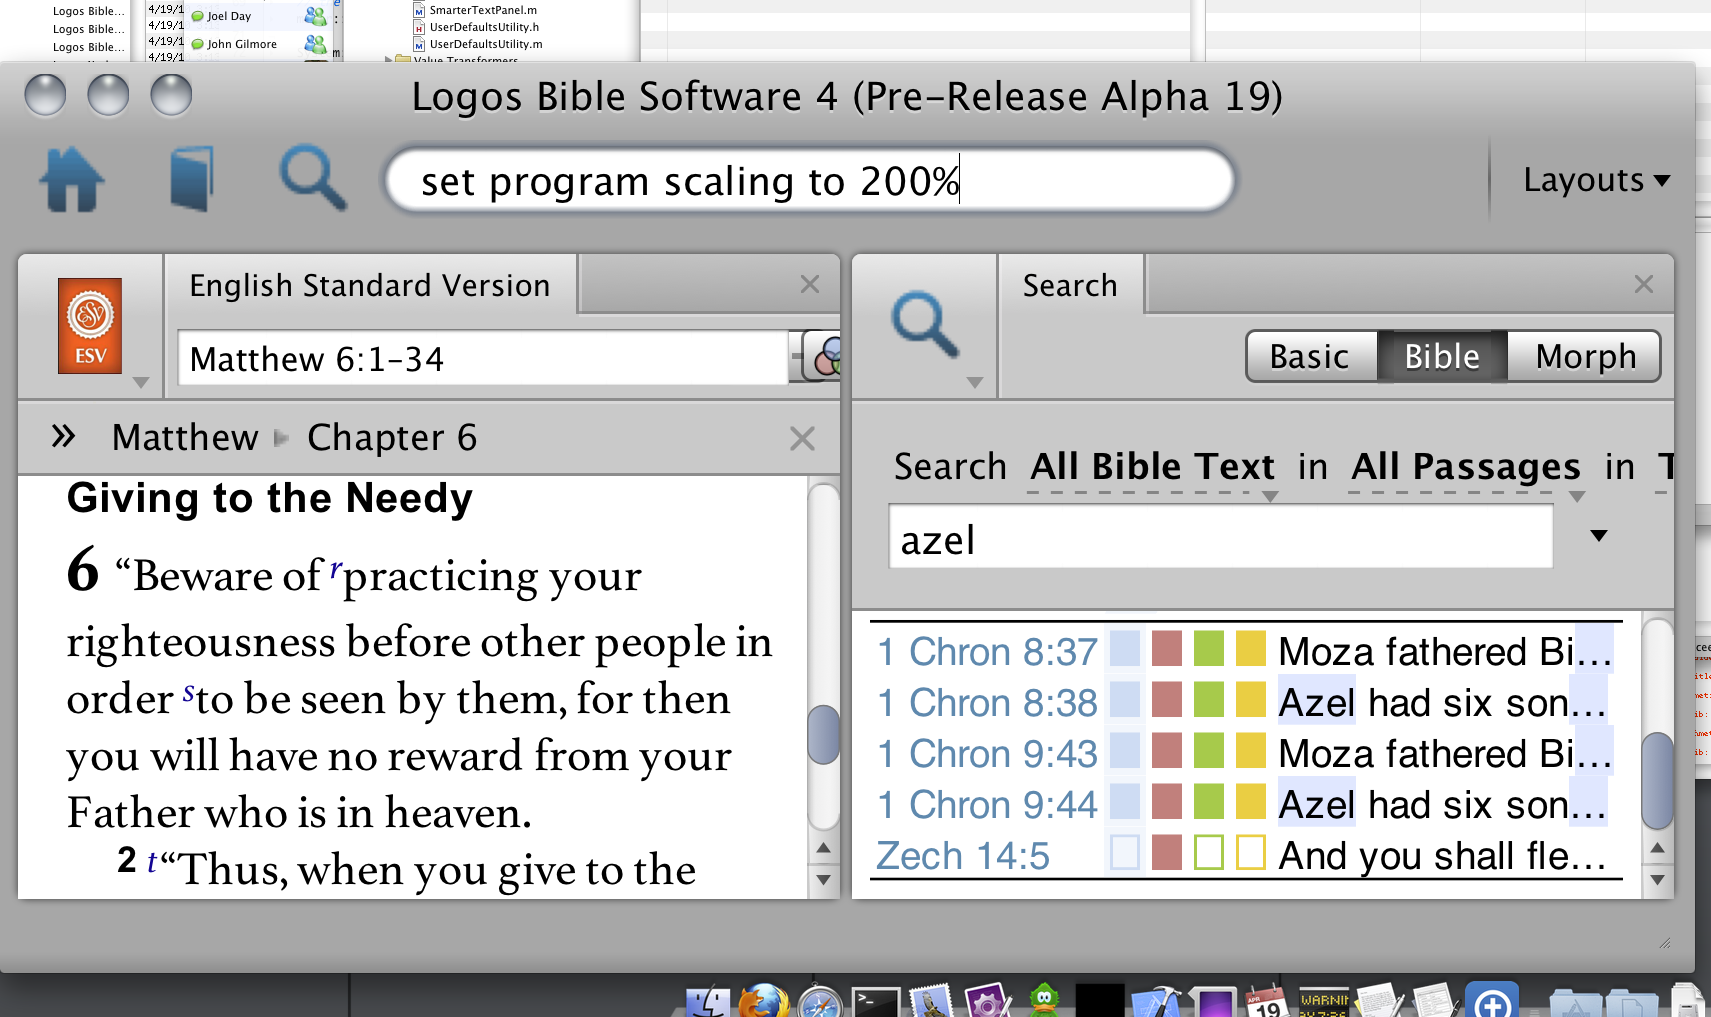Open the ESV resource panel icon
The height and width of the screenshot is (1017, 1711).
click(x=90, y=326)
